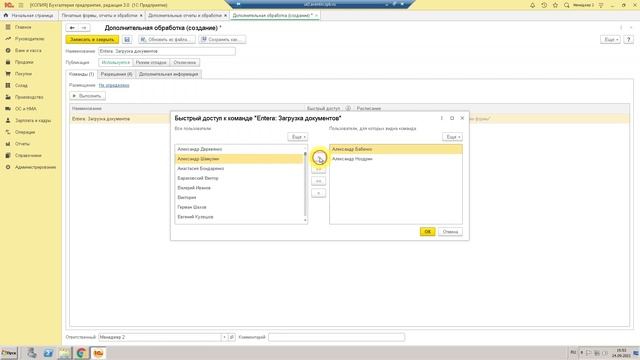Image resolution: width=640 pixels, height=360 pixels.
Task: Select Александр Ноздрин in visible users list
Action: [x=396, y=159]
